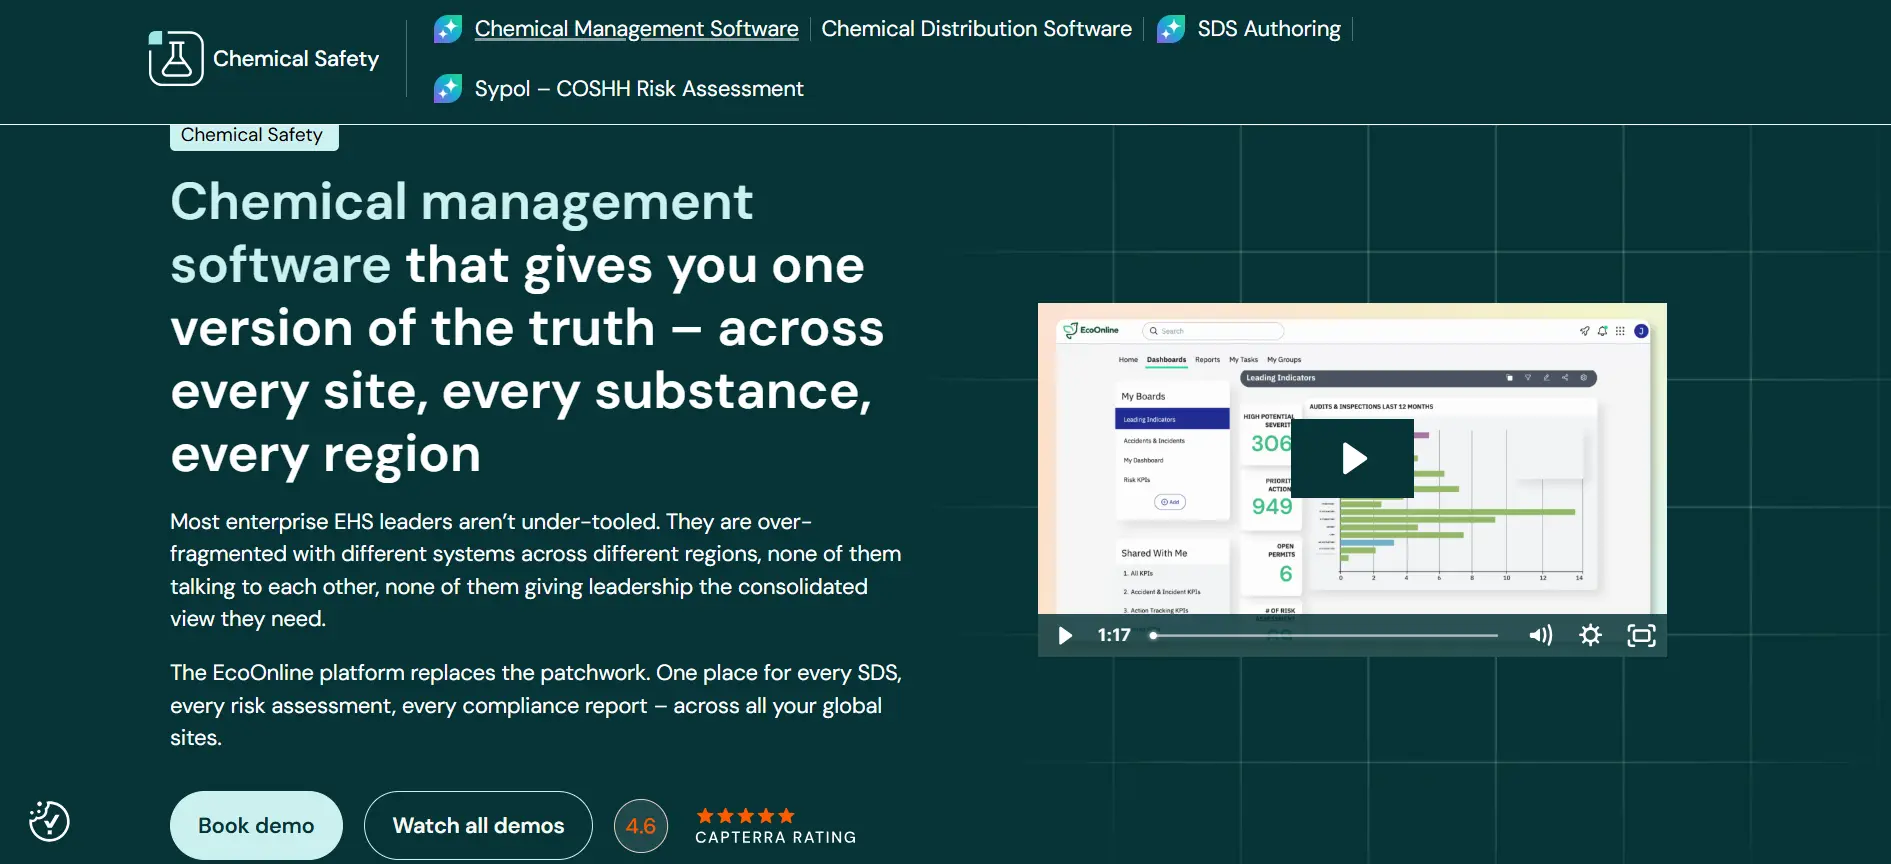Click the Chemical Safety tag label
This screenshot has width=1891, height=864.
[x=254, y=136]
